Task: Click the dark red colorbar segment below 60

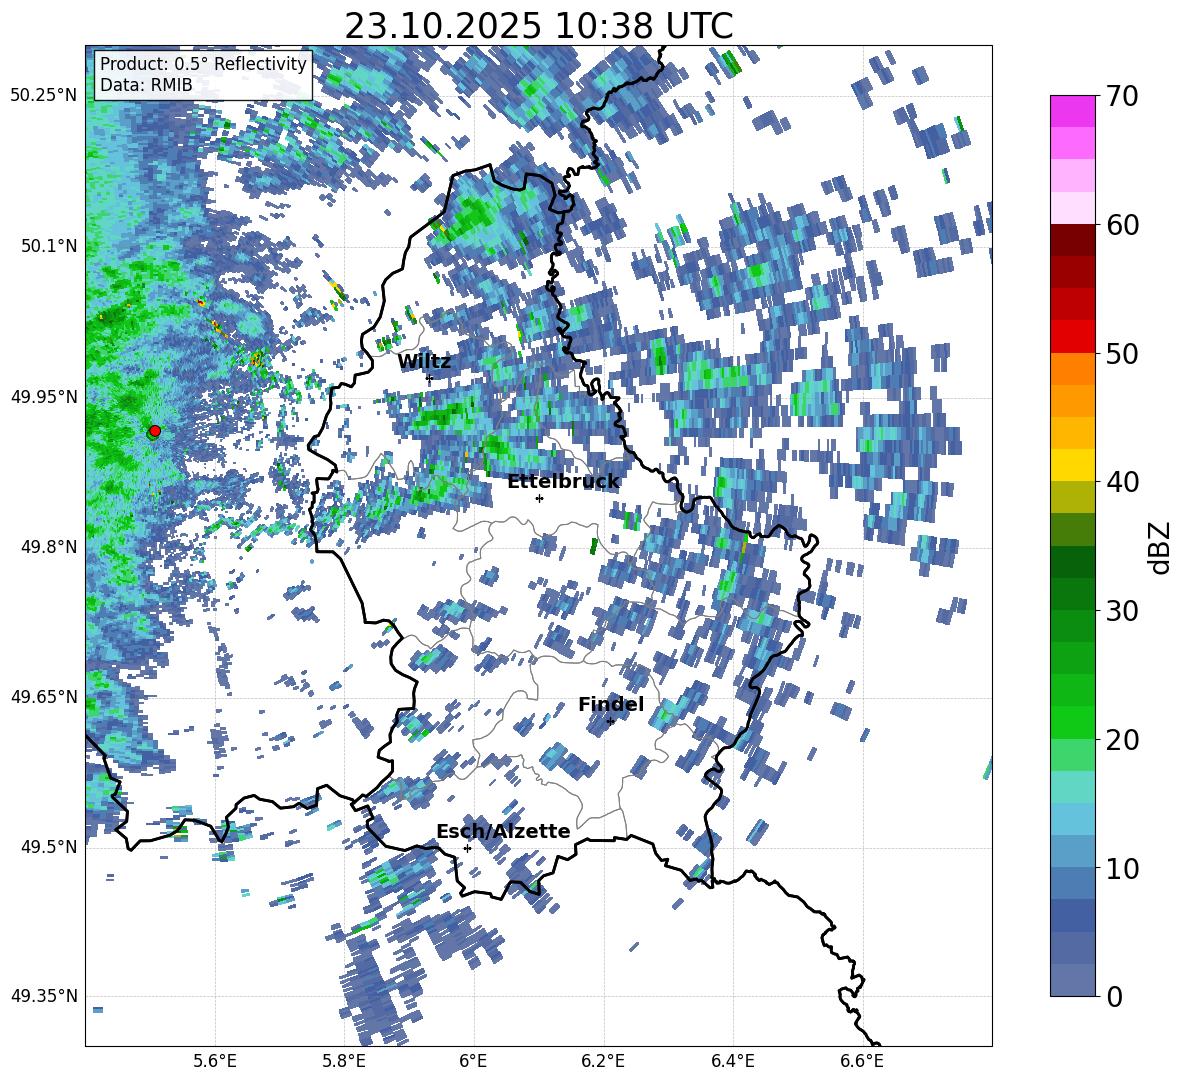Action: pyautogui.click(x=1072, y=241)
